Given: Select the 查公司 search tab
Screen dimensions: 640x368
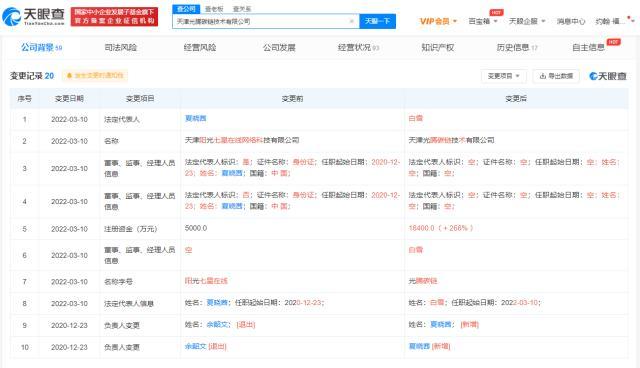Looking at the screenshot, I should click(x=186, y=9).
